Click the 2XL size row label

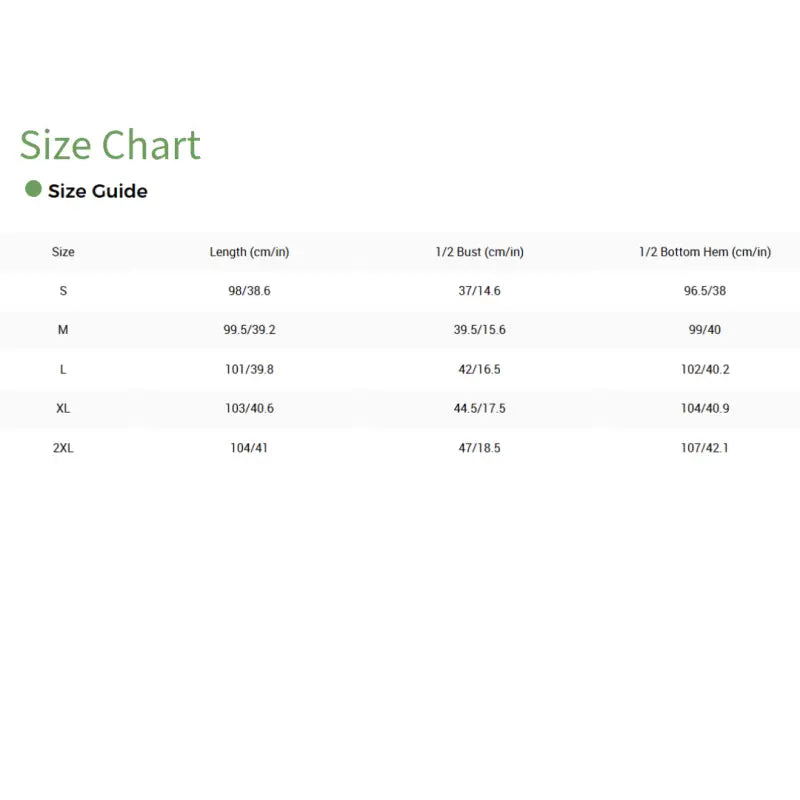[63, 448]
